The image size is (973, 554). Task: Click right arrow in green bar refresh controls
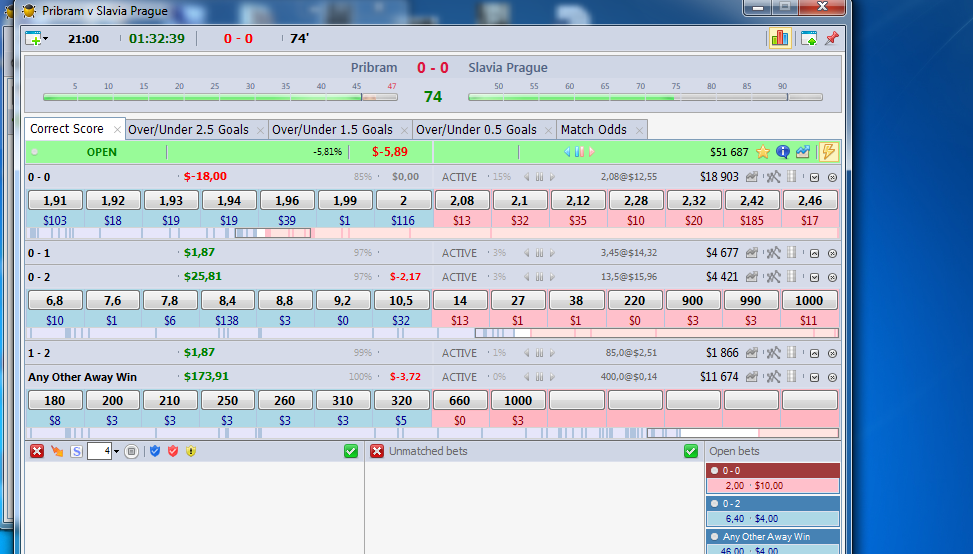click(x=592, y=152)
